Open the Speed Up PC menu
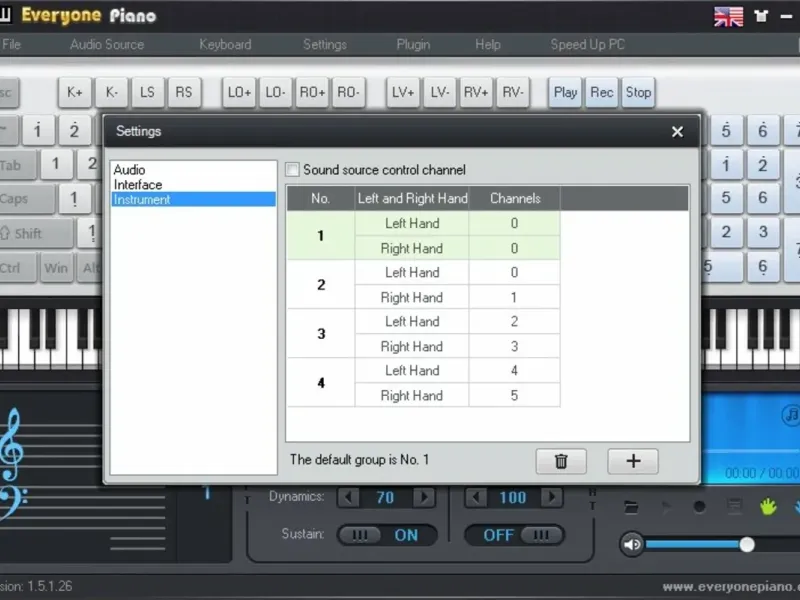 click(x=587, y=44)
